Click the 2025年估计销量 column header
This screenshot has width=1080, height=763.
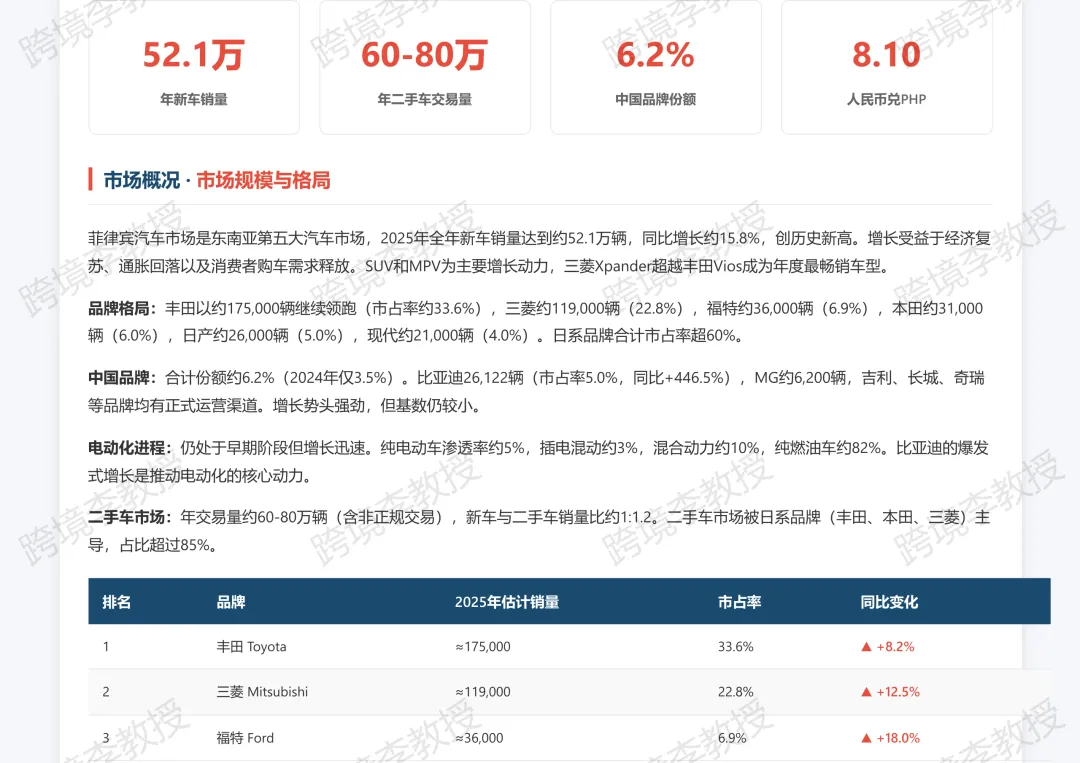[x=507, y=602]
